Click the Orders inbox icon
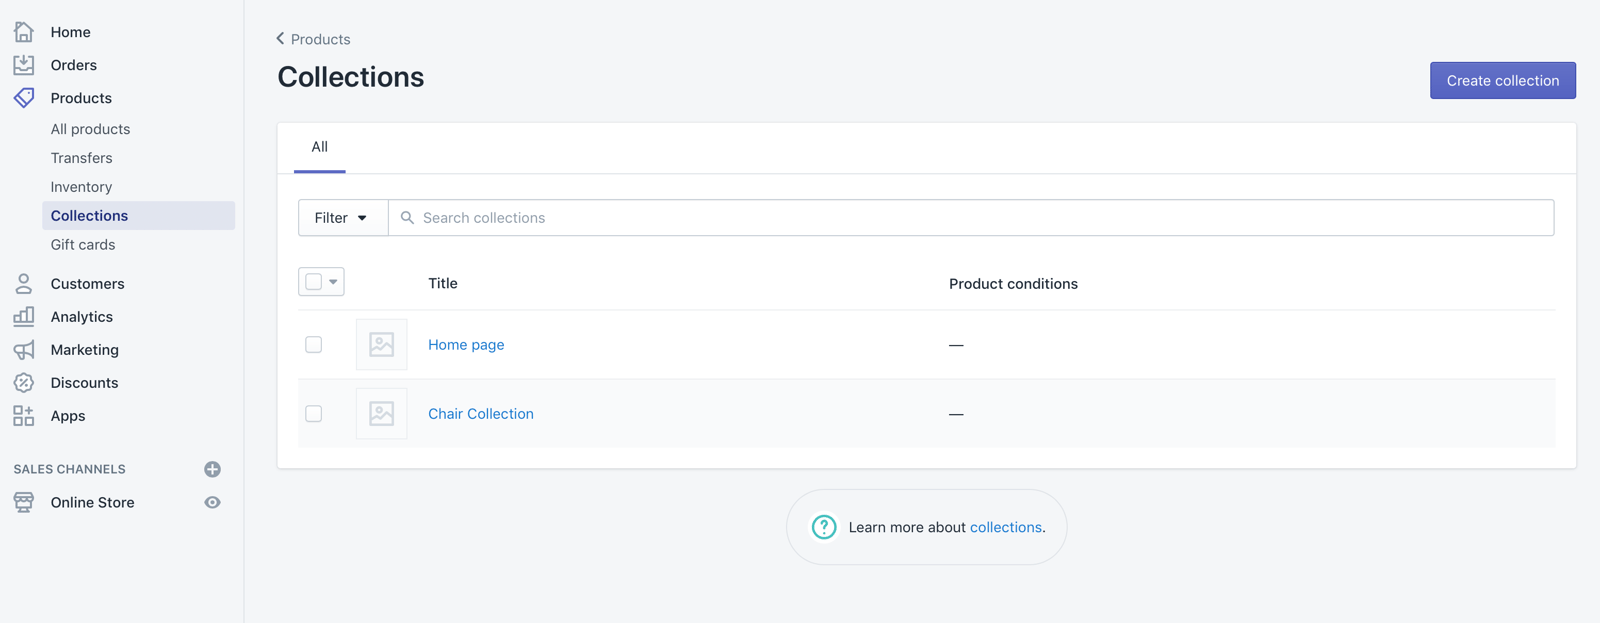Image resolution: width=1600 pixels, height=623 pixels. coord(24,65)
